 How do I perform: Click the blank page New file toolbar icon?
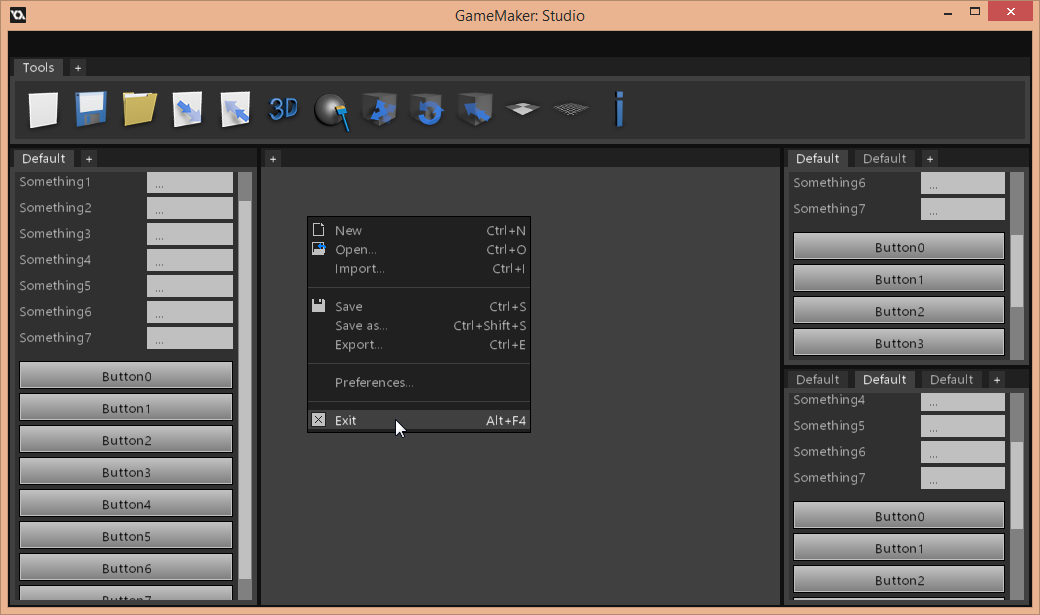[x=43, y=109]
